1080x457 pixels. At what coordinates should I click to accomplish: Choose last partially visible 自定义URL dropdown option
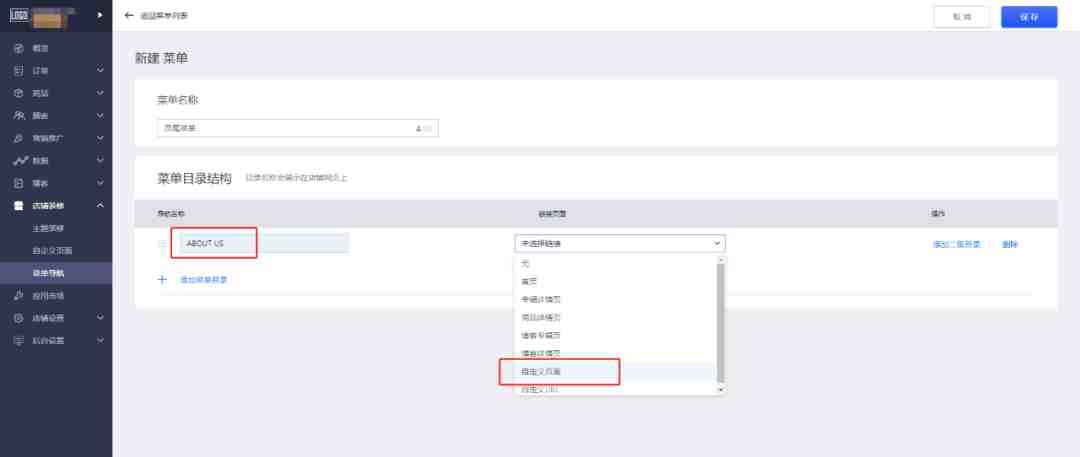pyautogui.click(x=615, y=389)
